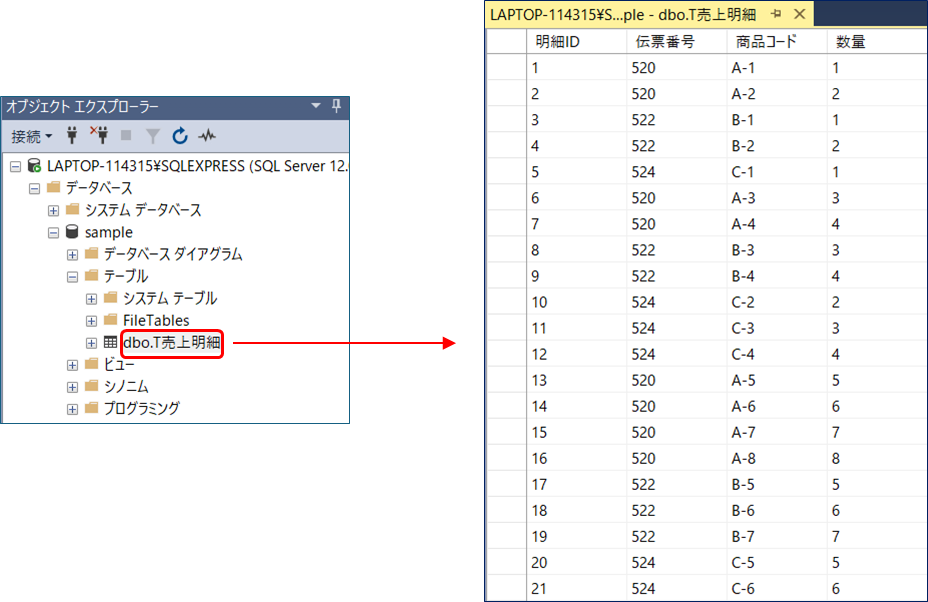
Task: Expand the FileTables node
Action: (x=91, y=321)
